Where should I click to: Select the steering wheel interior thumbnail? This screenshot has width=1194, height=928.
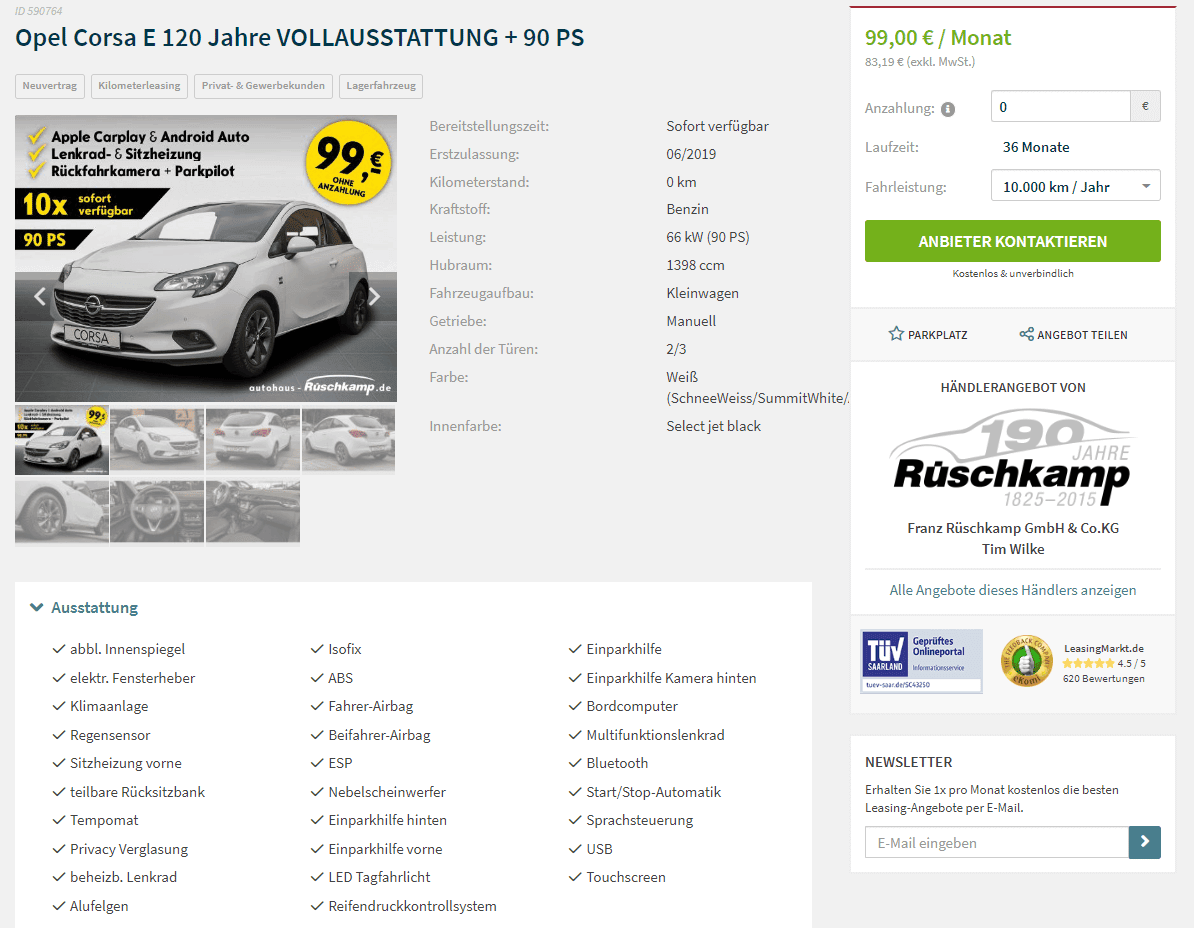(157, 511)
